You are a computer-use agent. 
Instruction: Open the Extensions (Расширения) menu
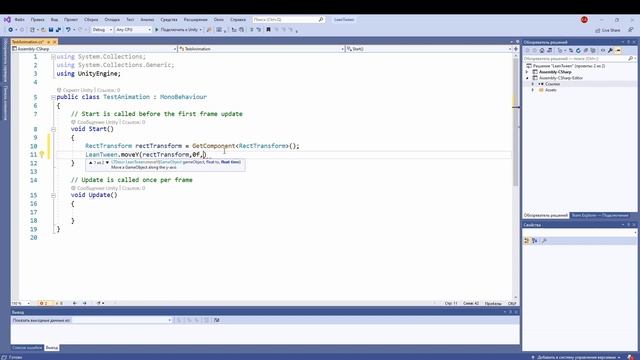coord(196,20)
